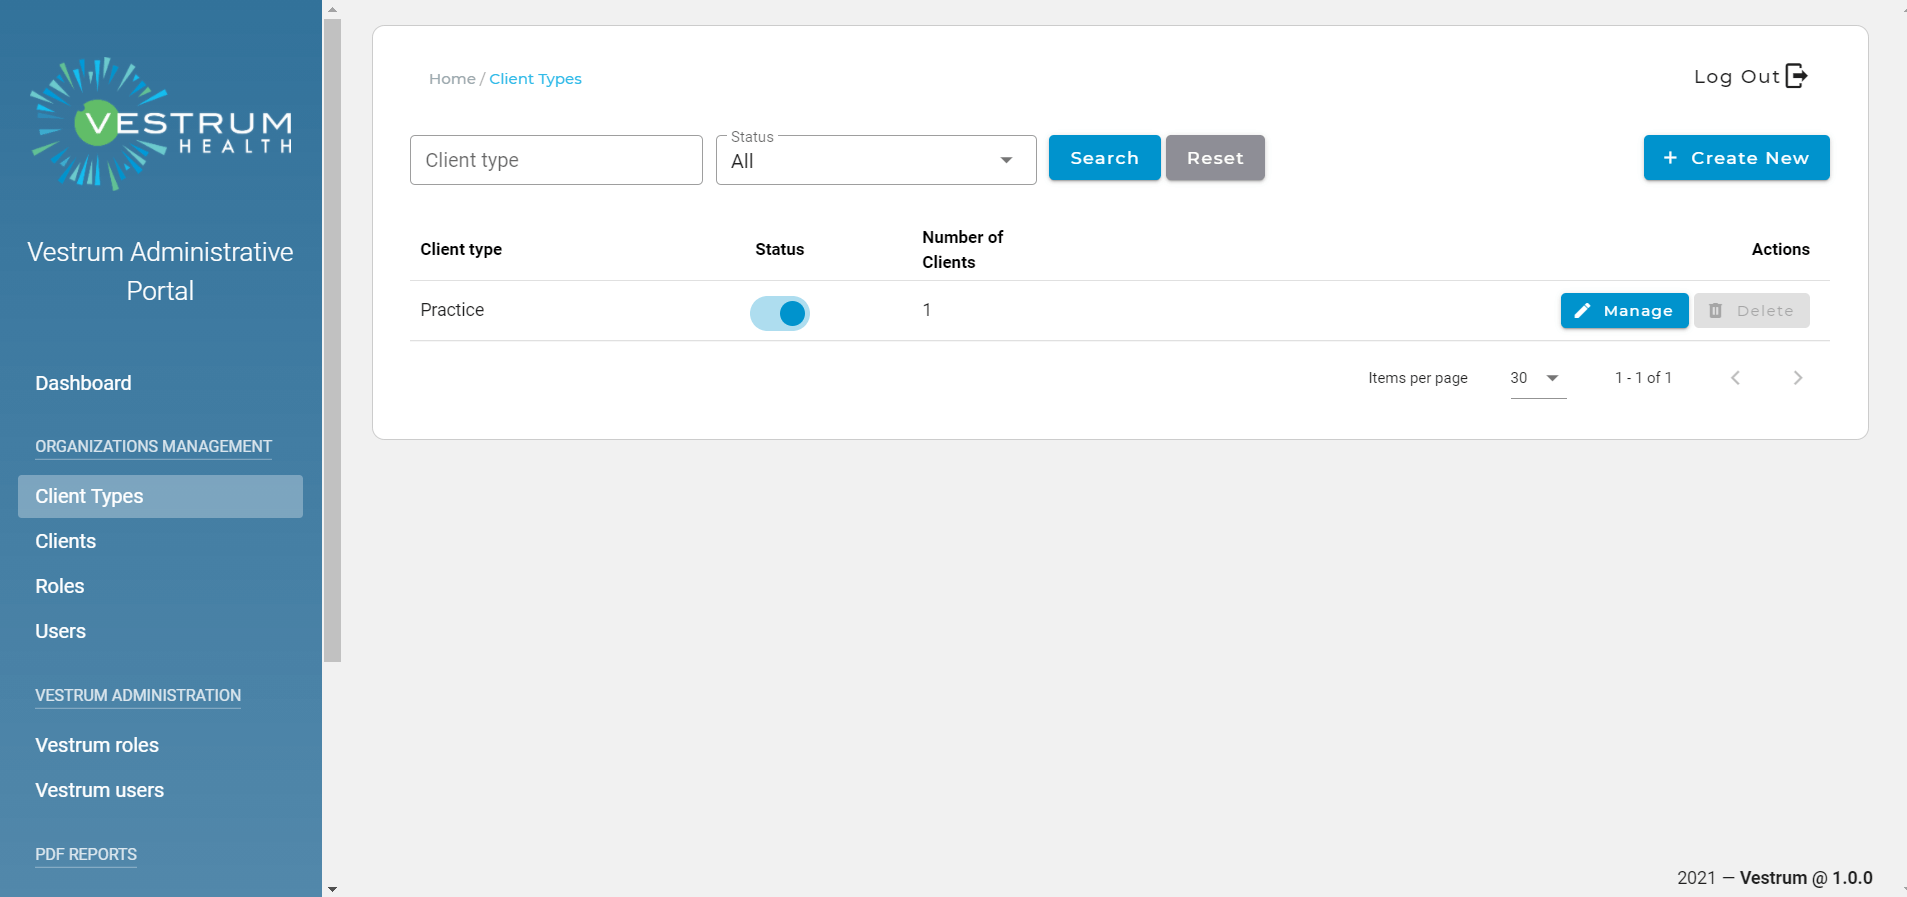This screenshot has width=1907, height=897.
Task: Go to the next page arrow
Action: 1798,378
